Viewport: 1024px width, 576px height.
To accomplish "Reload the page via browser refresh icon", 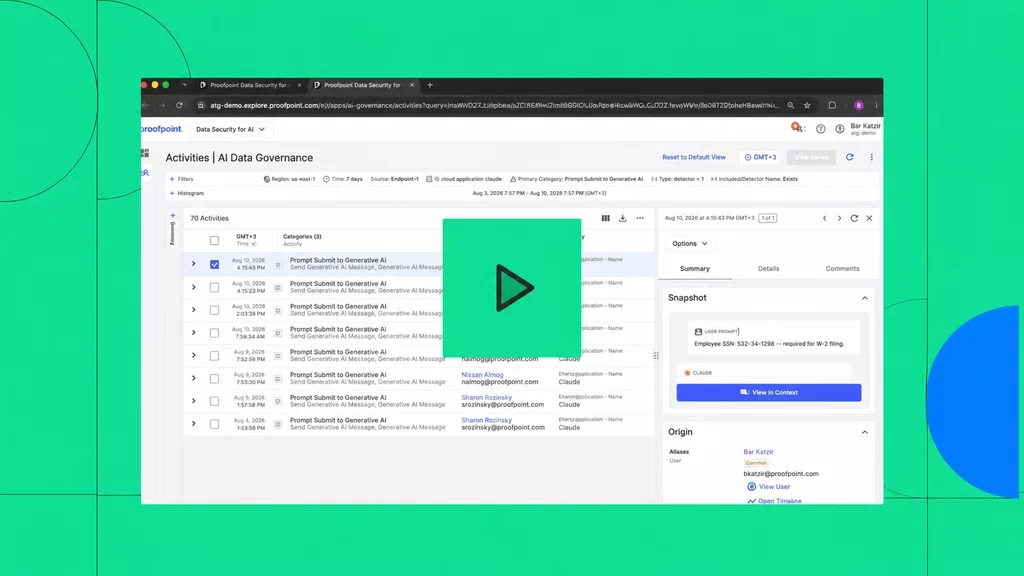I will (x=179, y=105).
